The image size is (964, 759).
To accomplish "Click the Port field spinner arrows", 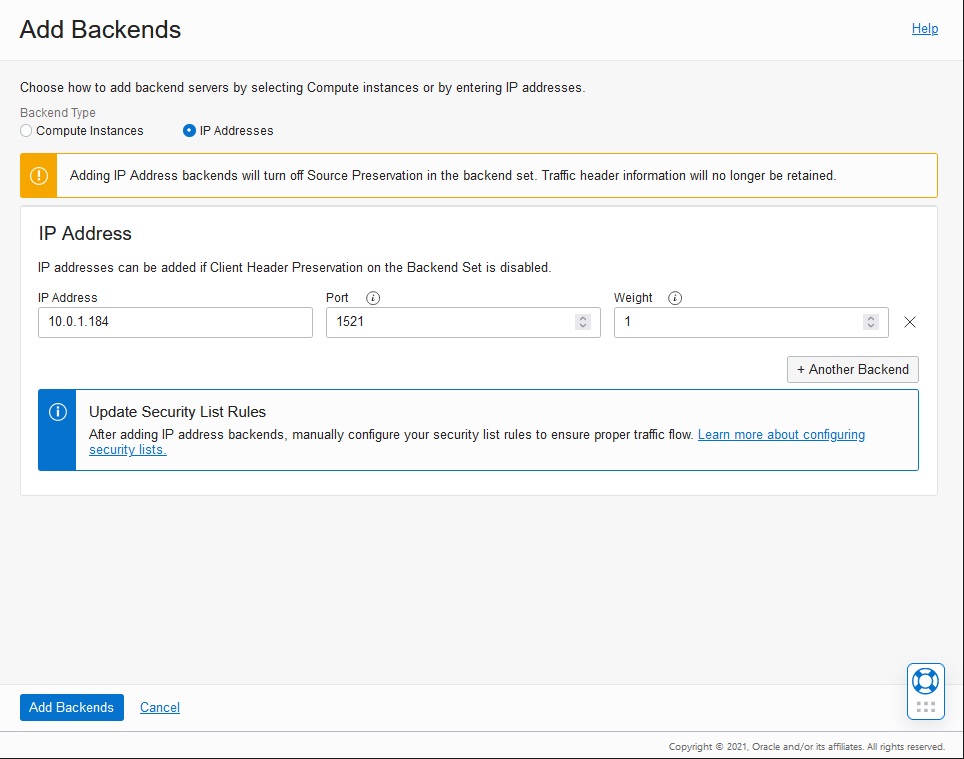I will pyautogui.click(x=583, y=322).
